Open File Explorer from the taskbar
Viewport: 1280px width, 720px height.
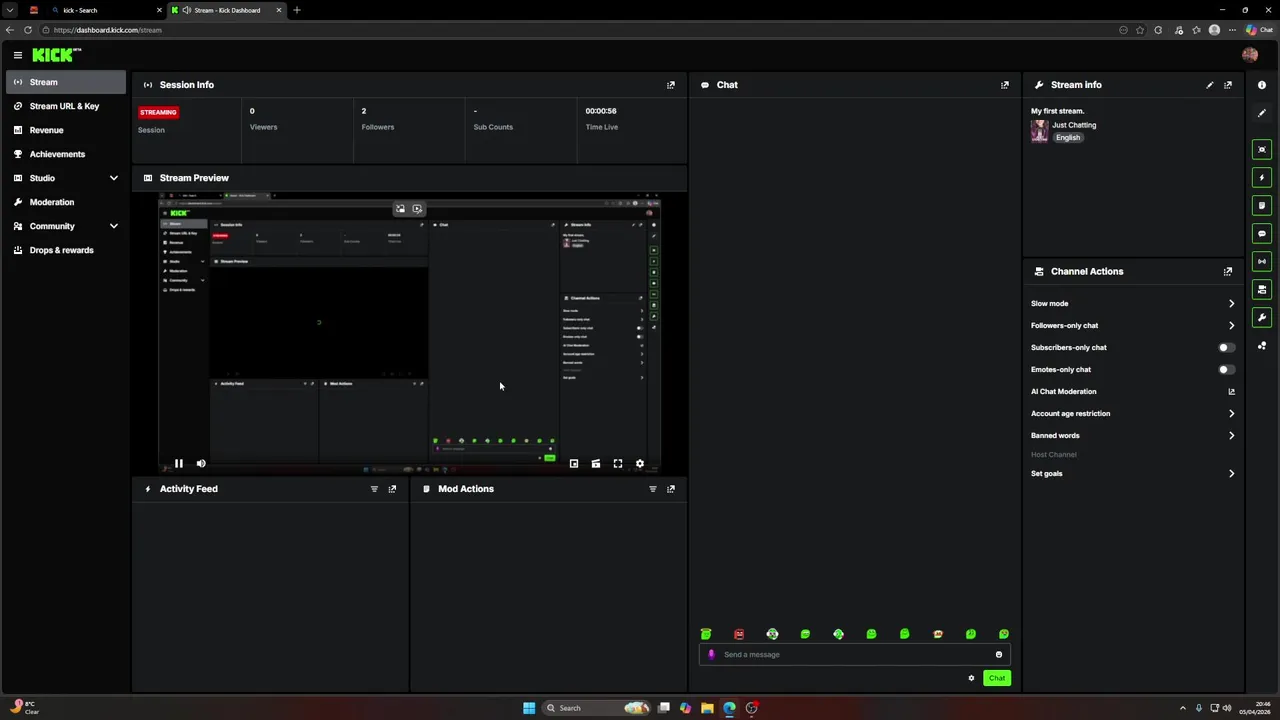coord(707,708)
